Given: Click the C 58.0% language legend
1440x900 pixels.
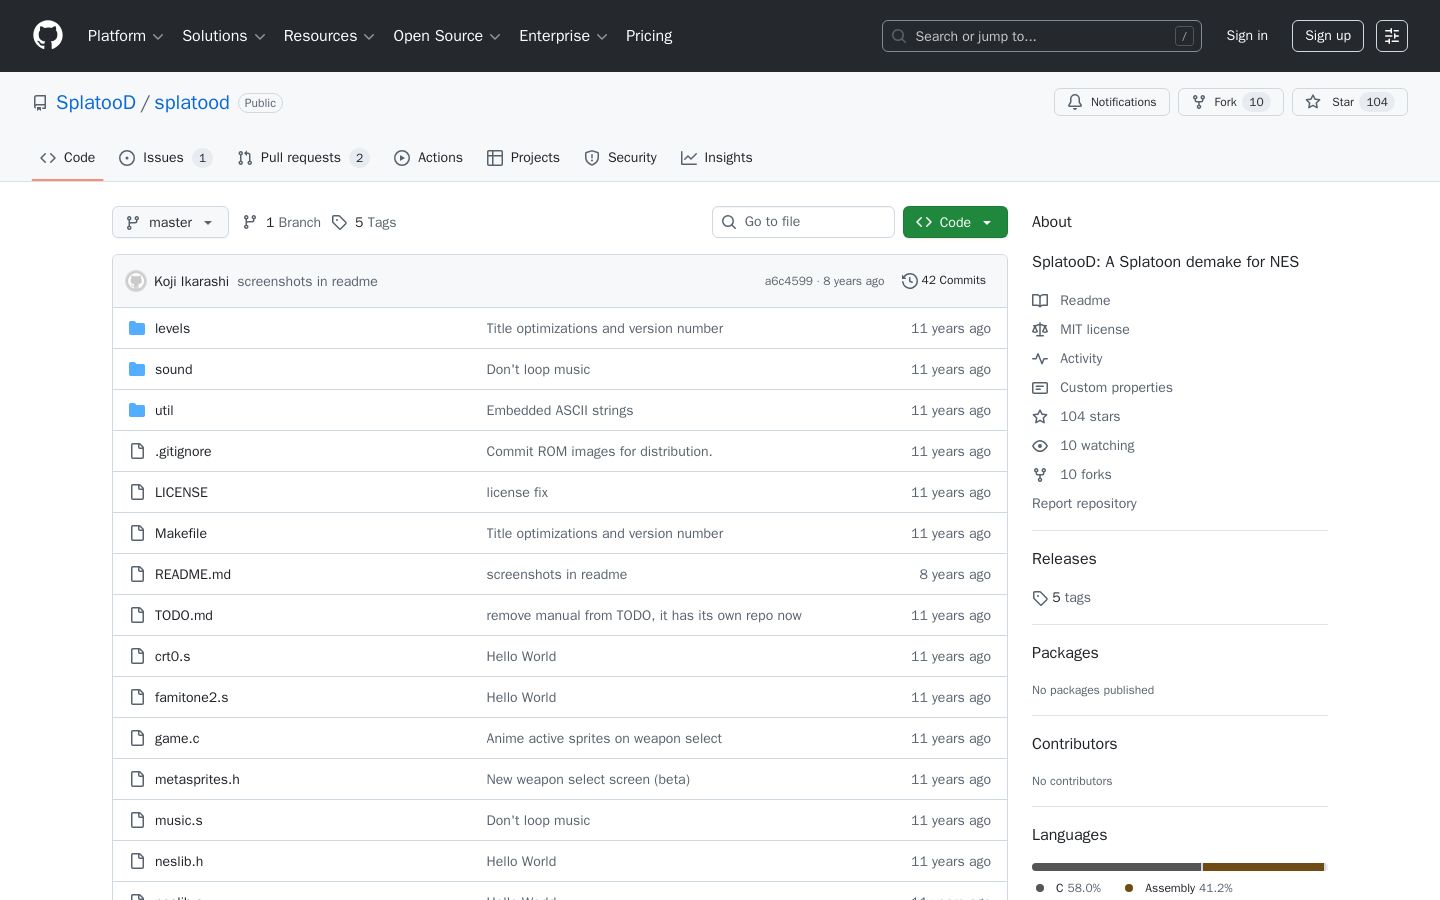Looking at the screenshot, I should [1067, 888].
